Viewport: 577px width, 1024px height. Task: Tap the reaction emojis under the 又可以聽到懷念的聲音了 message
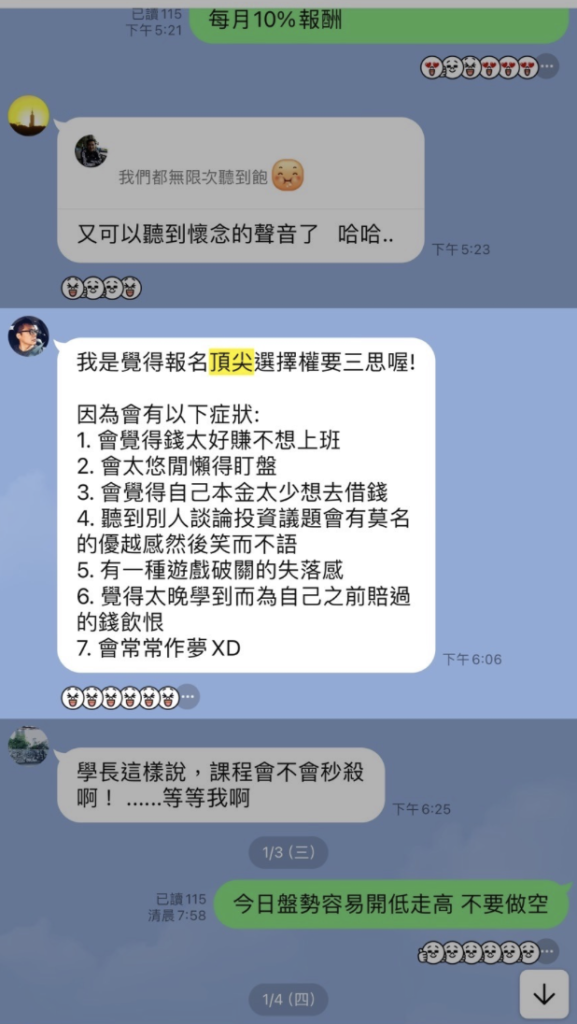pos(102,287)
